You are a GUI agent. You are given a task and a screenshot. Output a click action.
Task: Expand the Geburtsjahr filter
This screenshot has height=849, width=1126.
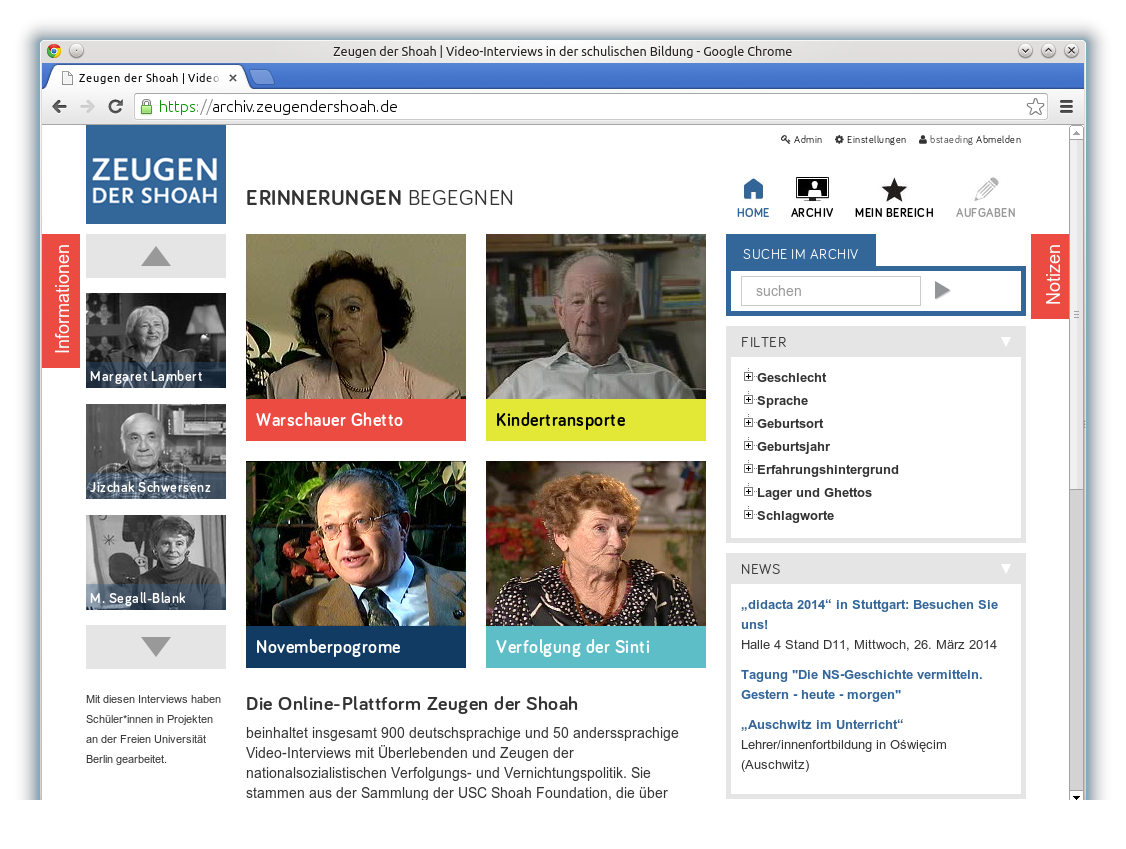coord(748,445)
